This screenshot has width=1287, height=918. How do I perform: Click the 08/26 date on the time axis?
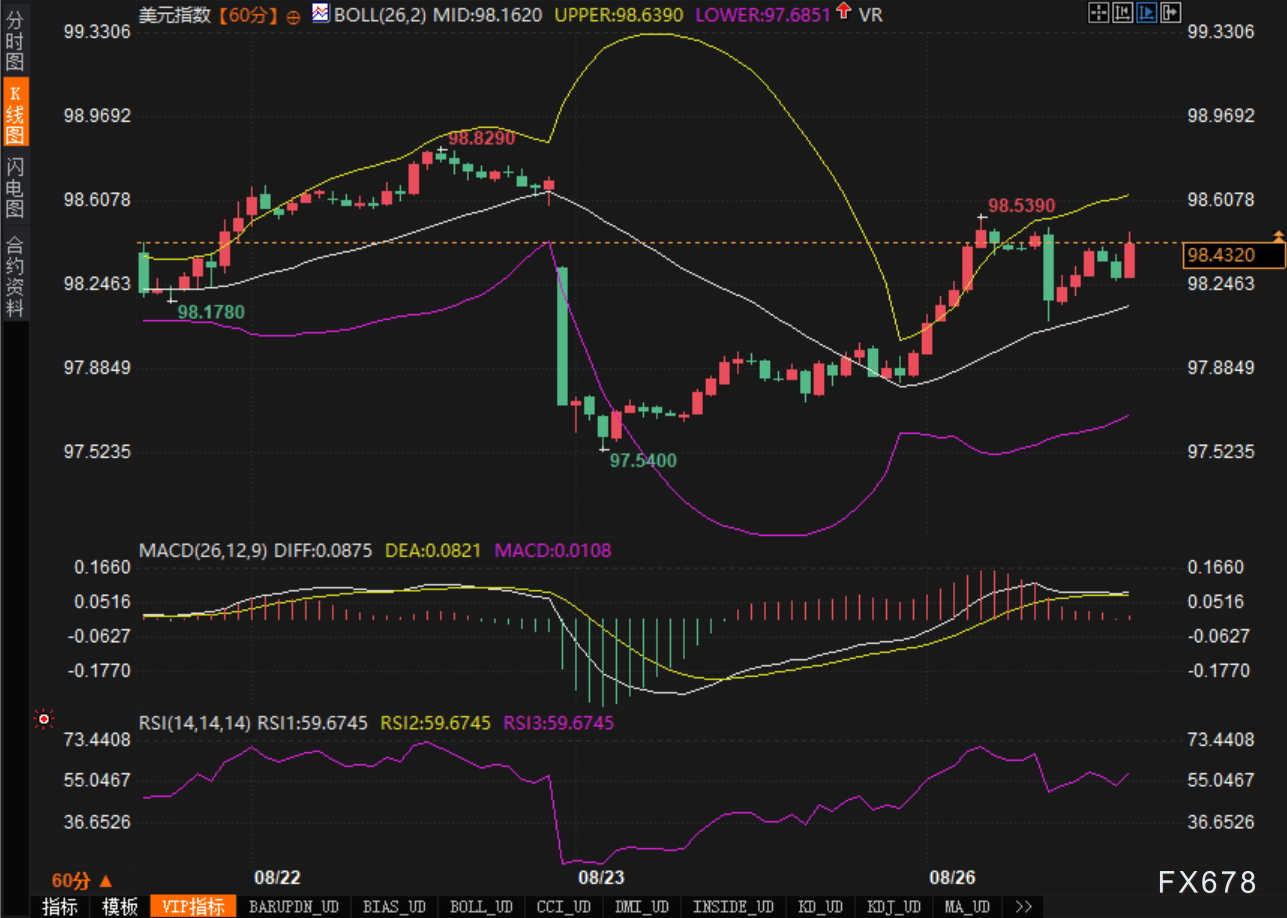[x=952, y=878]
